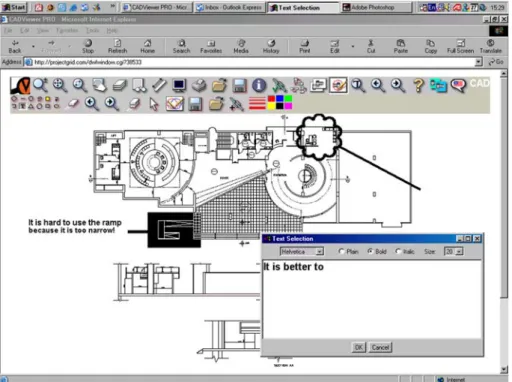Click OK in Text Selection dialog
The height and width of the screenshot is (382, 512).
(359, 347)
